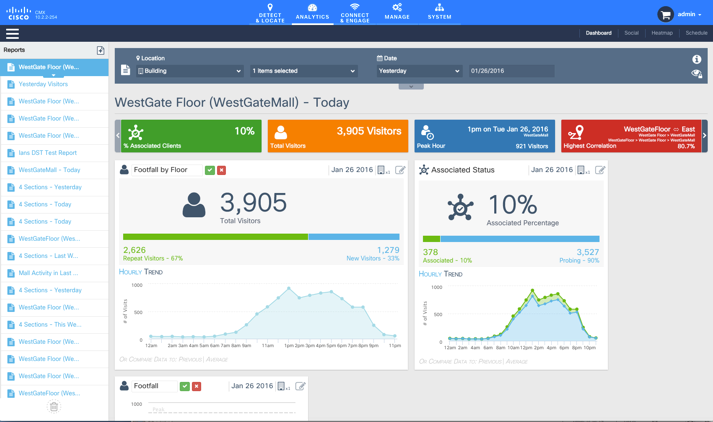
Task: Compare Associated Status data to Previous
Action: [x=490, y=362]
